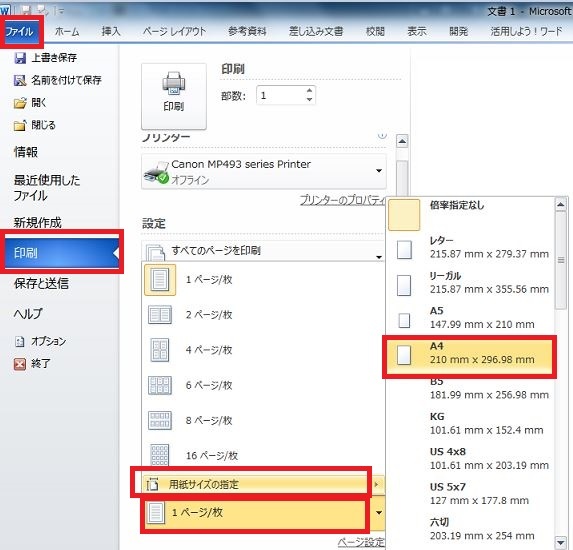This screenshot has width=573, height=550.
Task: Choose the 8 ページ/枚 layout icon
Action: click(160, 420)
